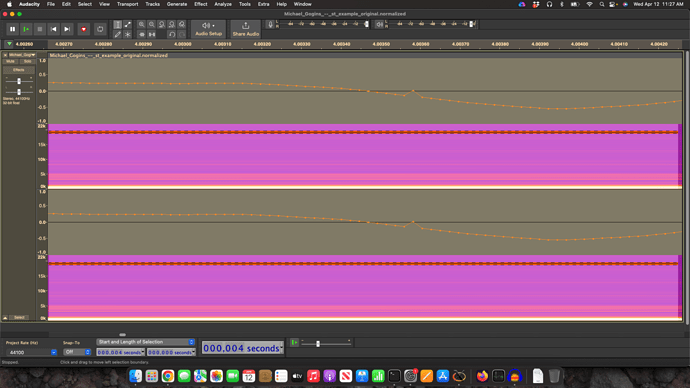Solo the Michael_Gogins track
Screen dimensions: 690x388
pyautogui.click(x=27, y=62)
